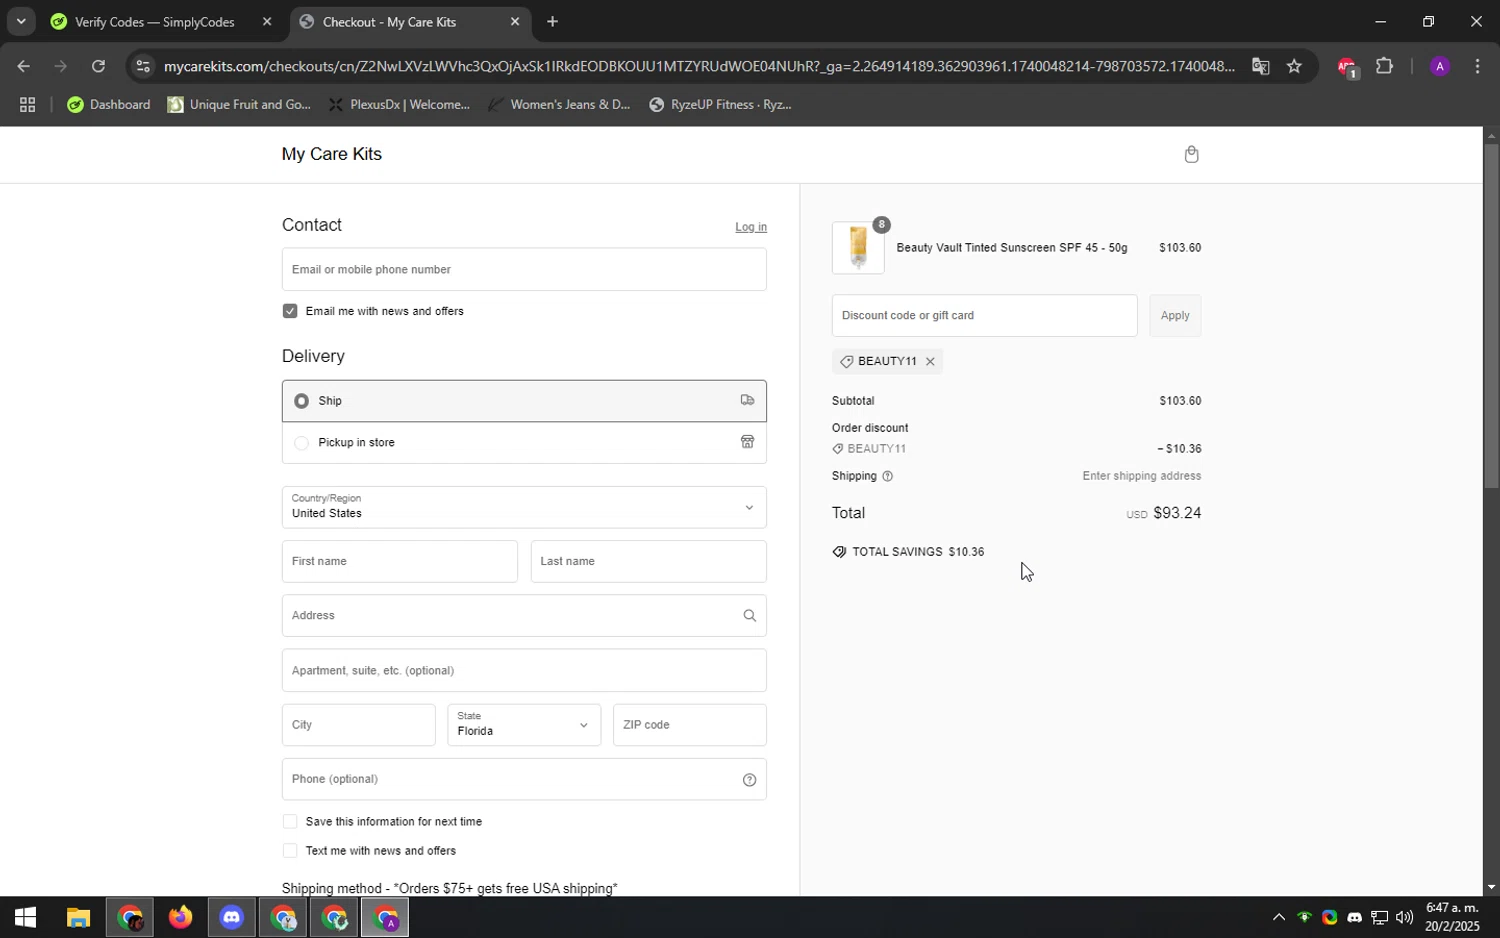Screen dimensions: 1500x938
Task: Switch to Verify Codes SimplyCodes tab
Action: coord(155,21)
